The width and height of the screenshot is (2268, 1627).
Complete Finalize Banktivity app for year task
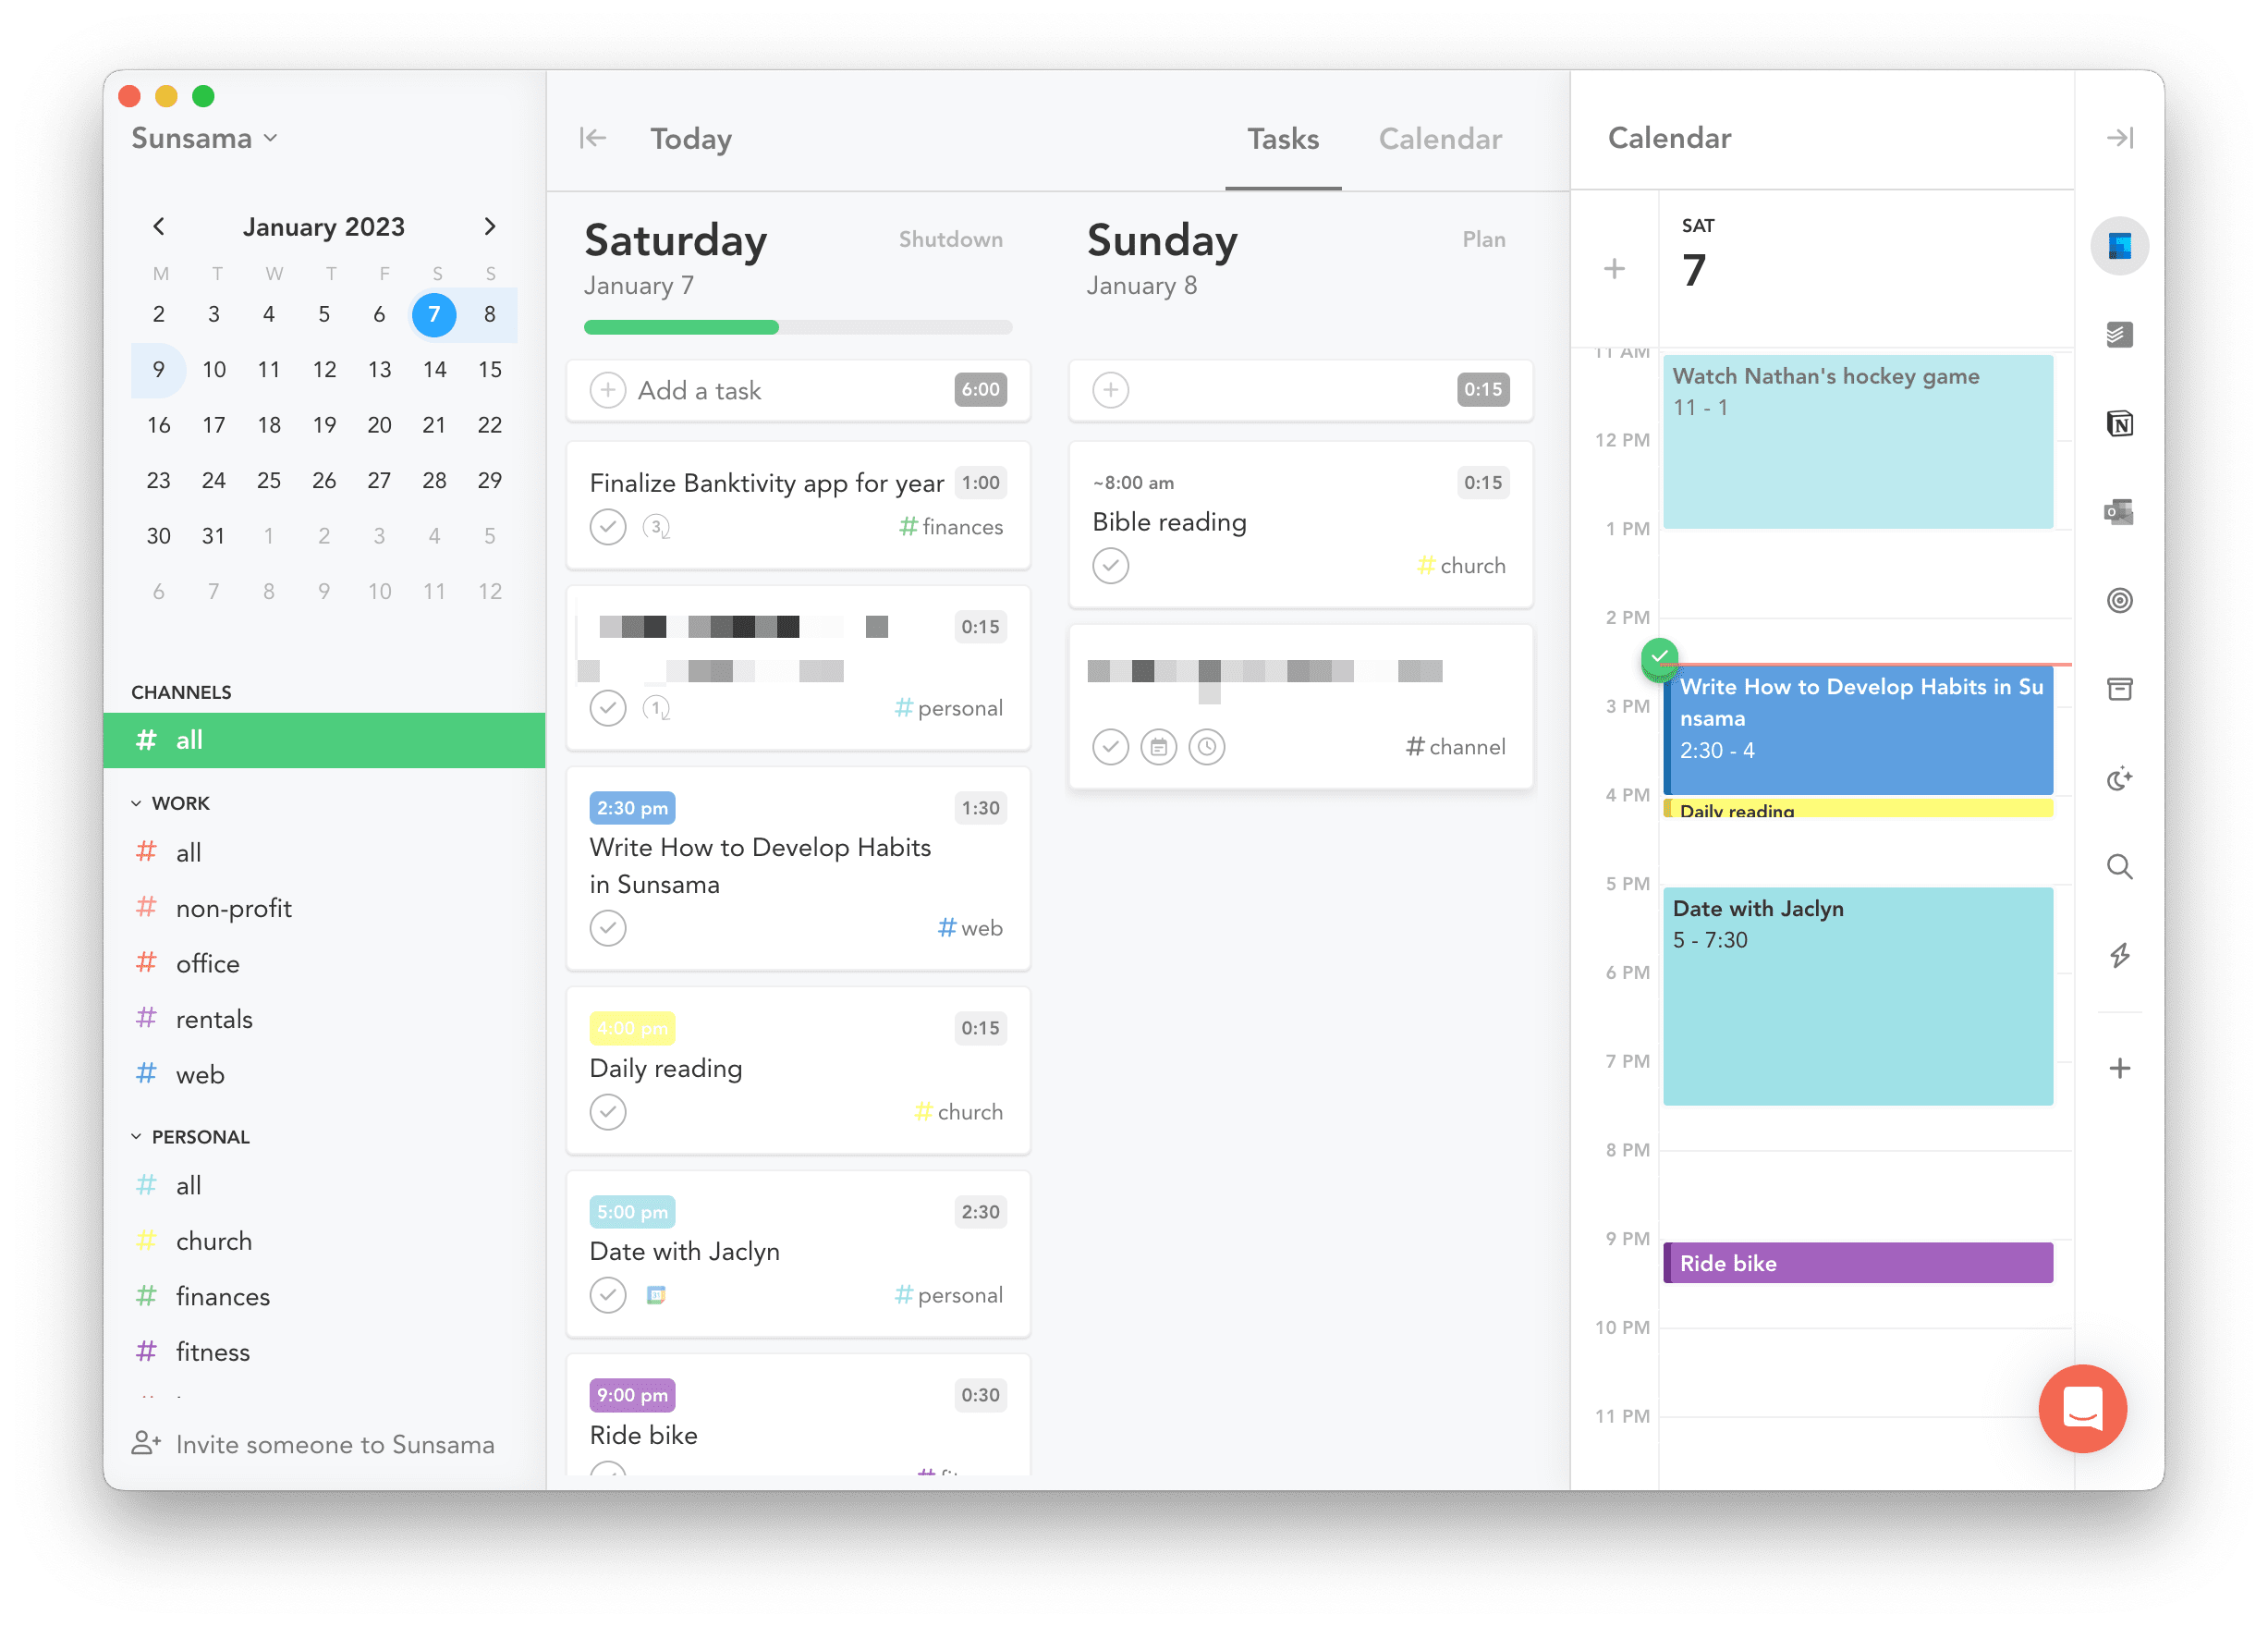tap(608, 526)
